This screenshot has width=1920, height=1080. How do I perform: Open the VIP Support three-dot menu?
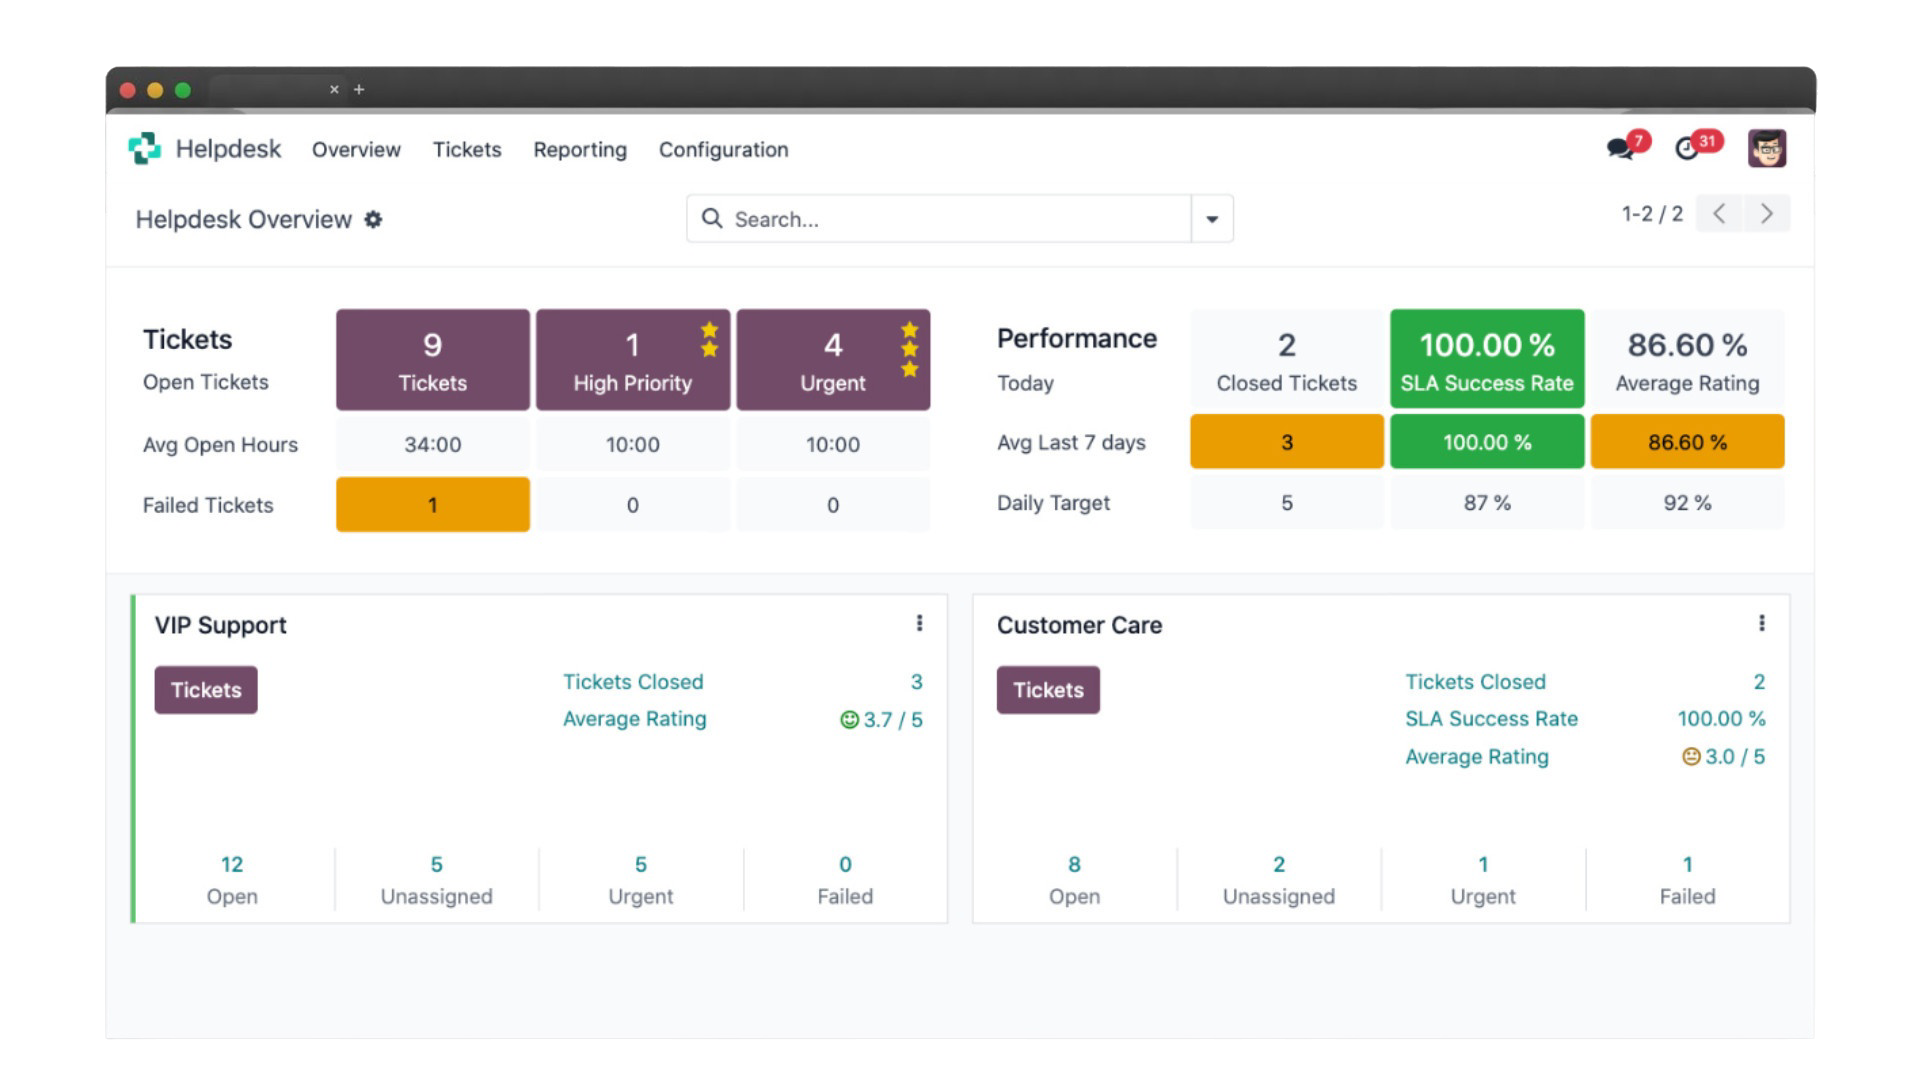tap(919, 623)
